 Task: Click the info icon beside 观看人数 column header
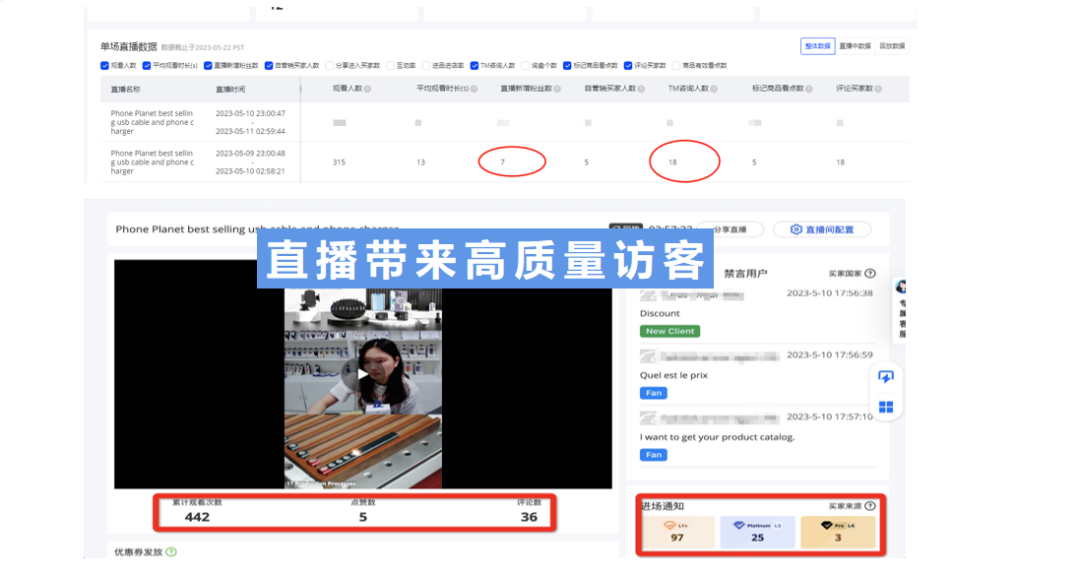[368, 89]
